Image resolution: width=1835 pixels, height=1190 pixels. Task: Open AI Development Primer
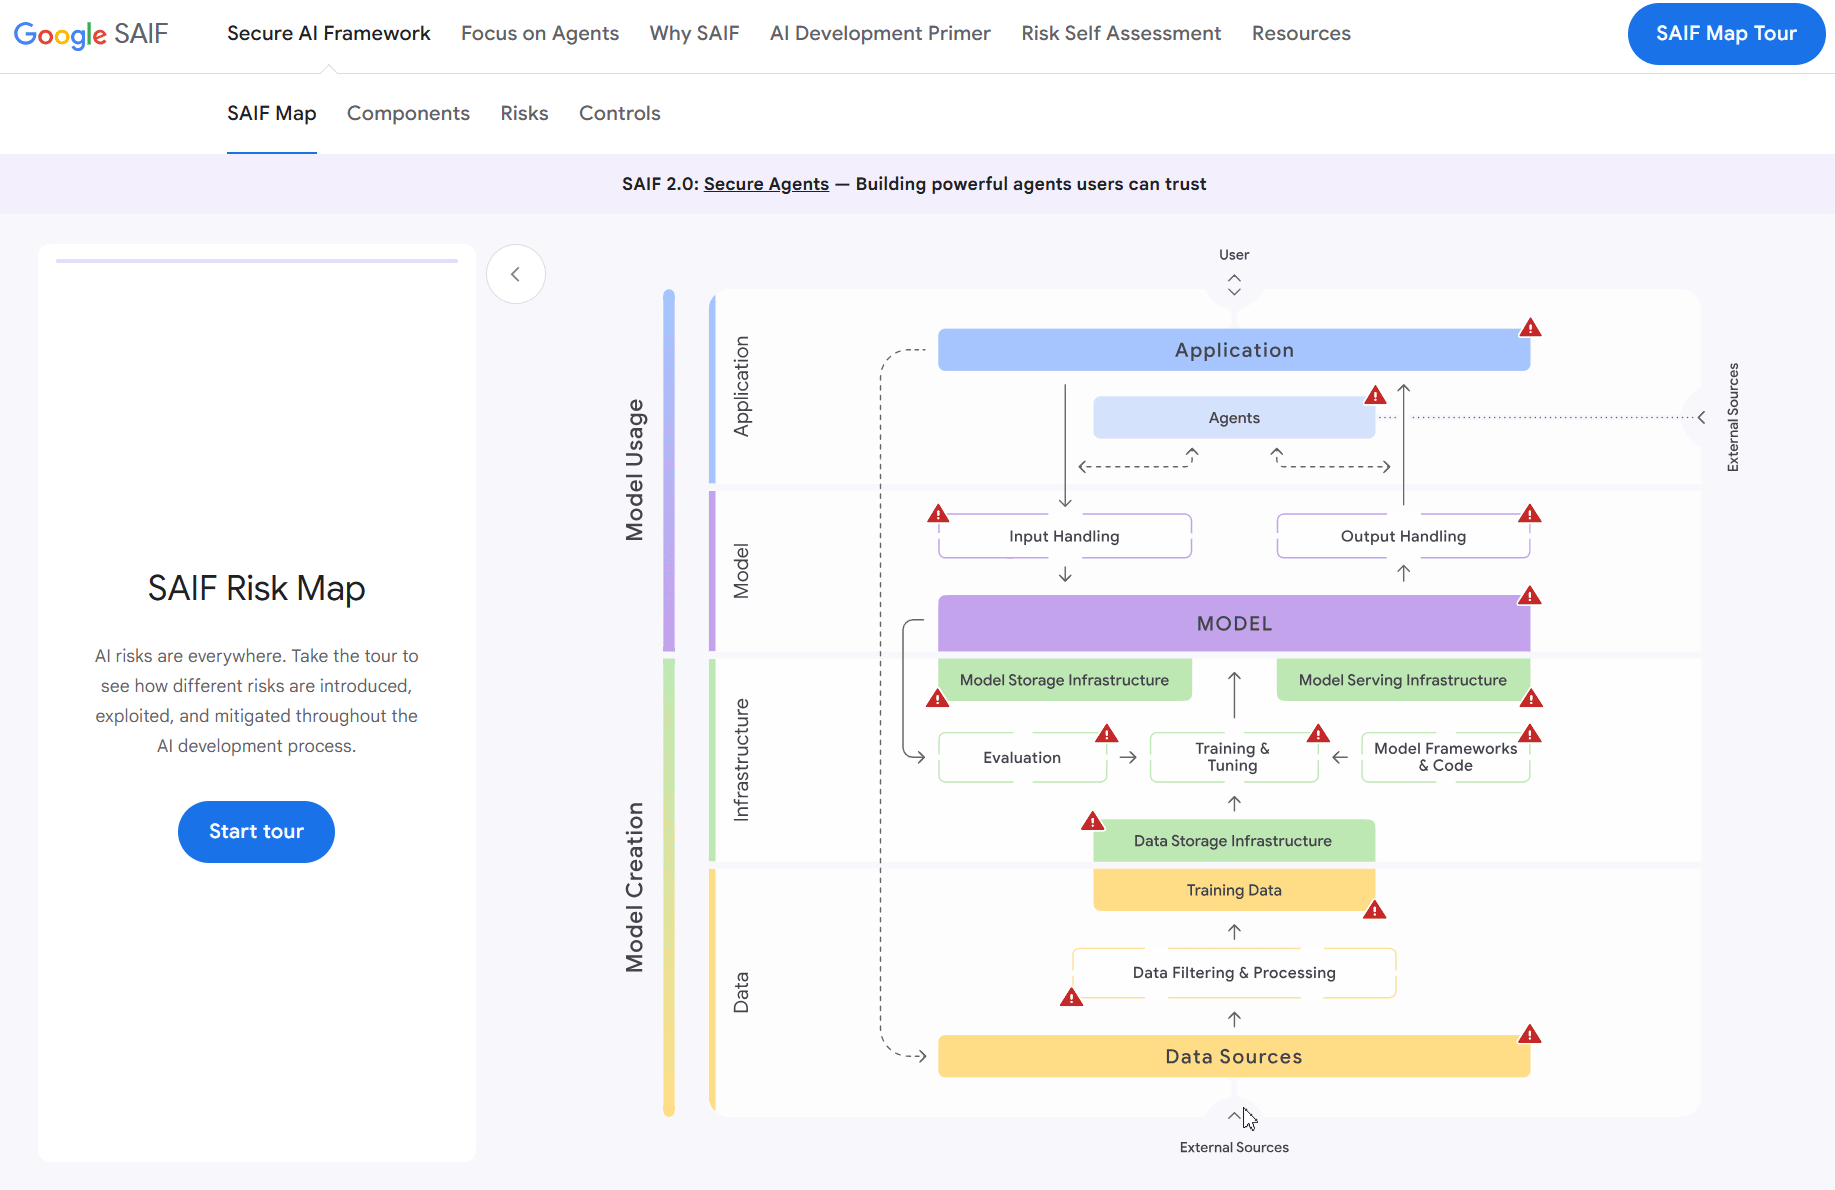coord(881,33)
